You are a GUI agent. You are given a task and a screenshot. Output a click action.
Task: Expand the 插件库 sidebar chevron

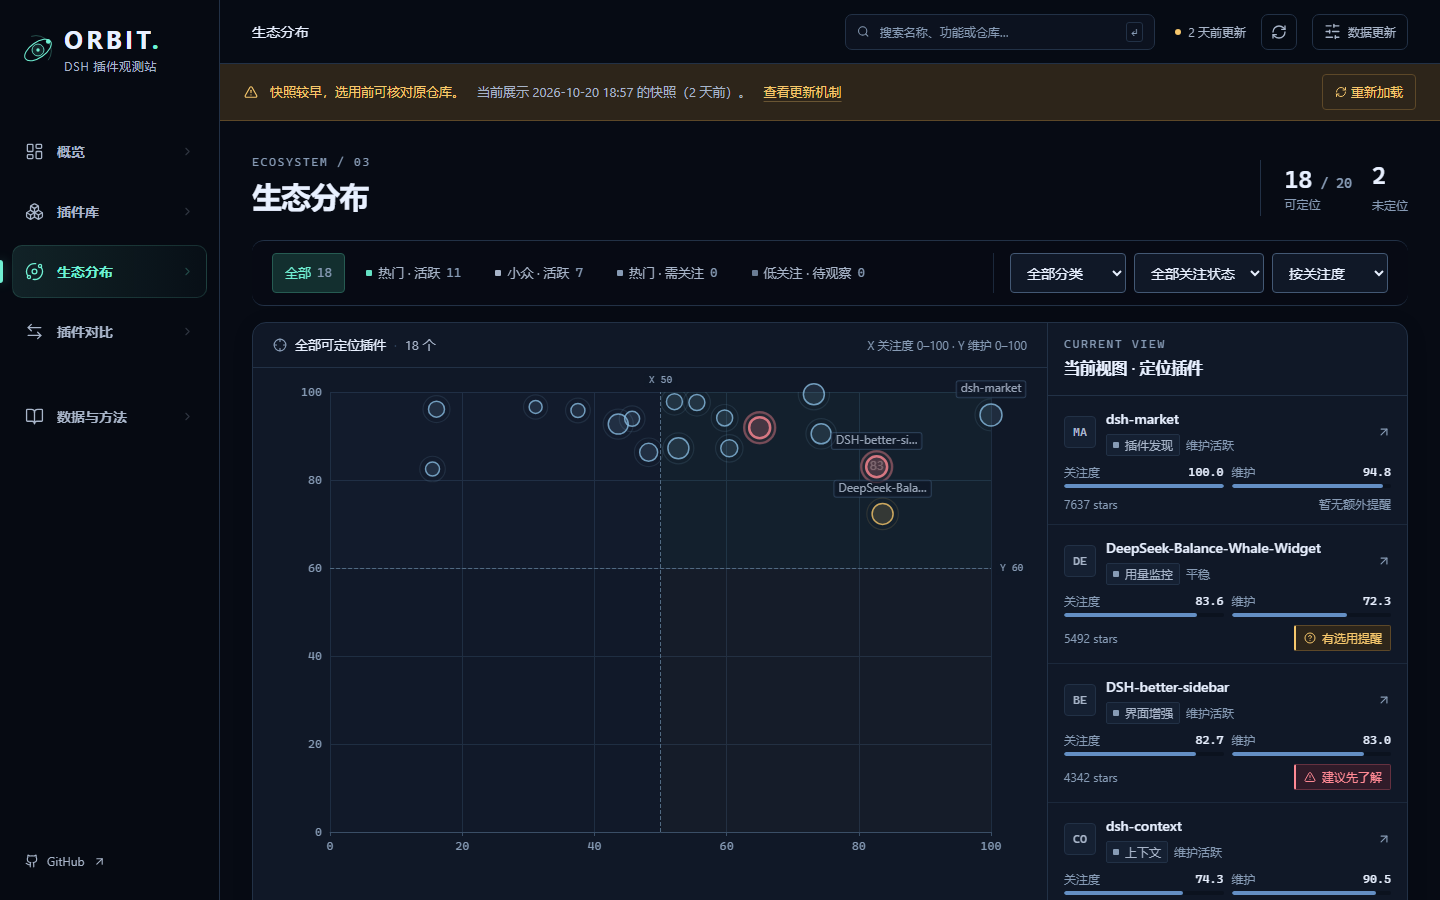pos(187,211)
